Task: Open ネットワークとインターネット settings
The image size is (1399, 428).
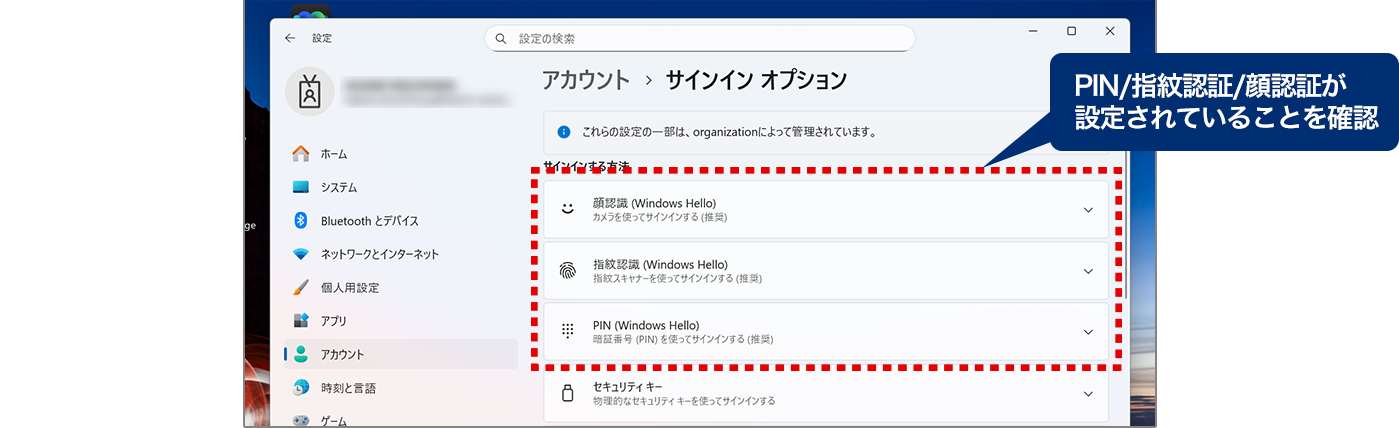Action: point(379,254)
